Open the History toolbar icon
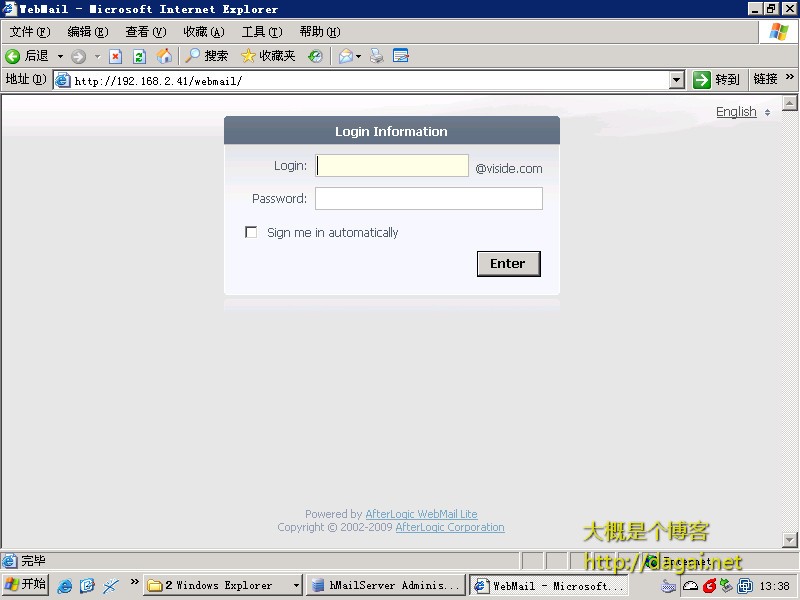This screenshot has width=800, height=600. [315, 56]
